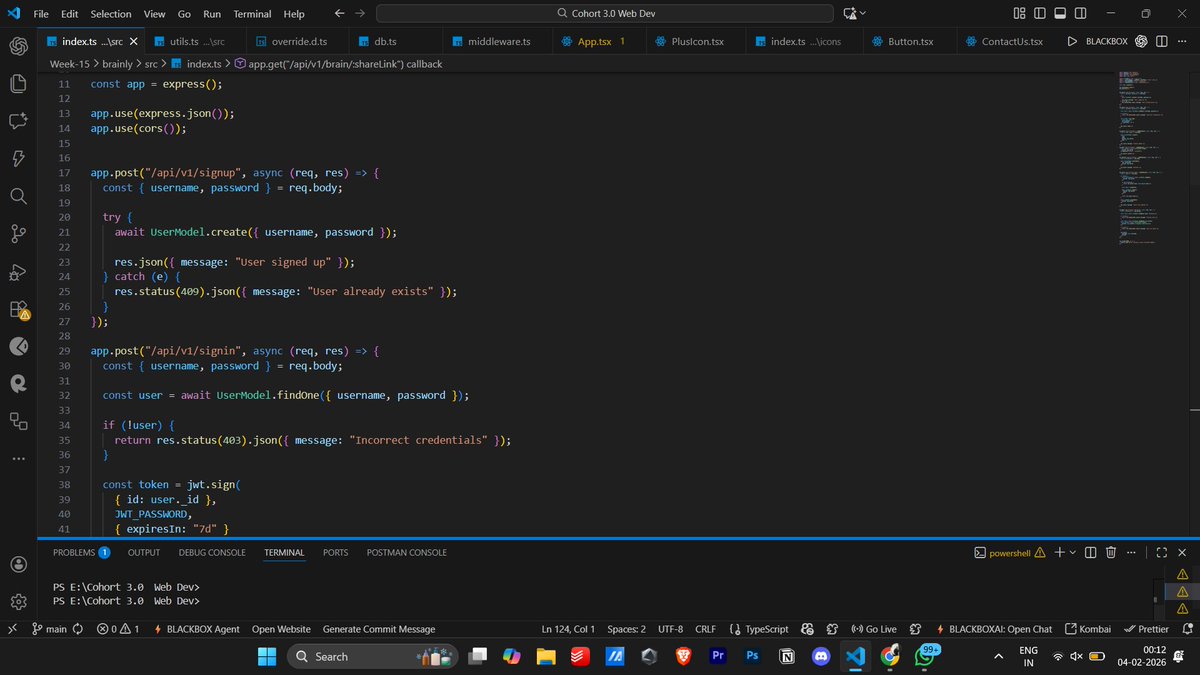Viewport: 1200px width, 675px height.
Task: Open the lightning bolt activity bar view
Action: click(18, 158)
